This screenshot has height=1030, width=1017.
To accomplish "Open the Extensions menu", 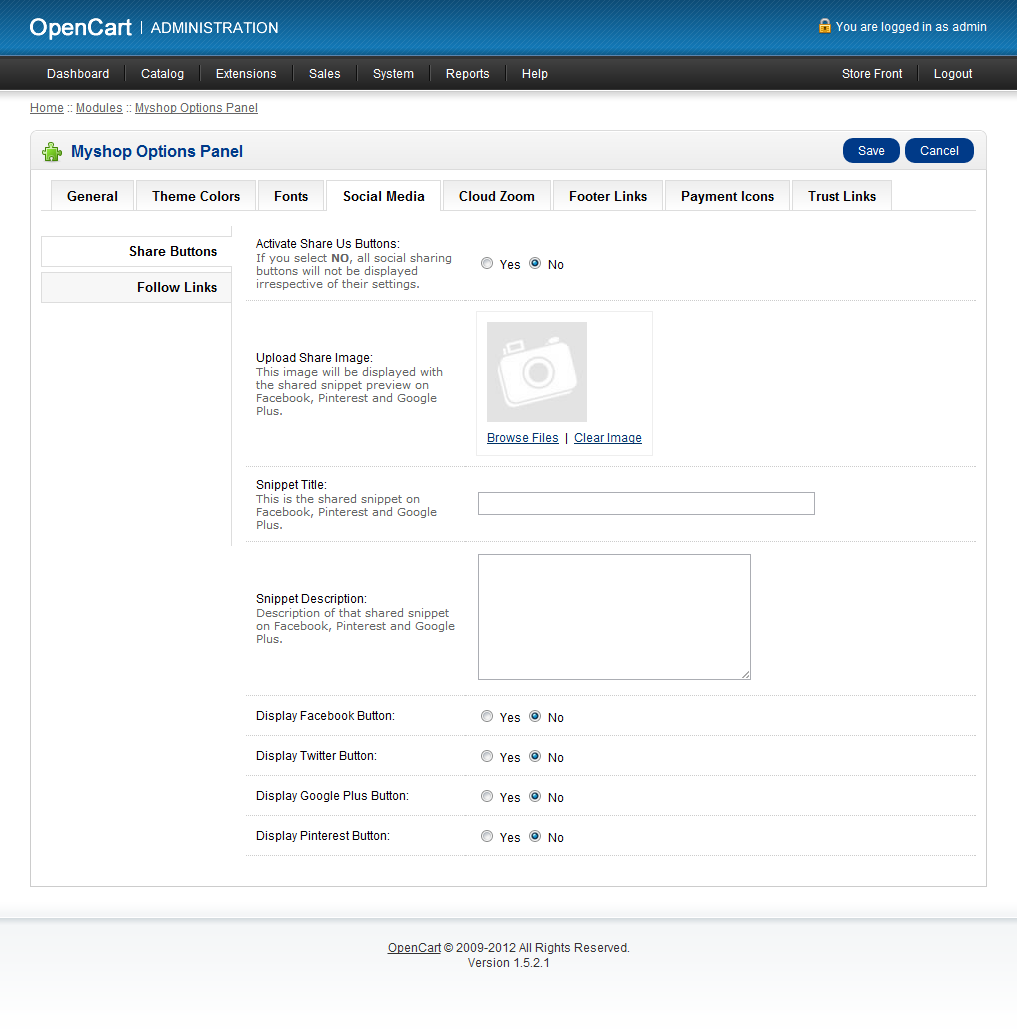I will pos(246,74).
